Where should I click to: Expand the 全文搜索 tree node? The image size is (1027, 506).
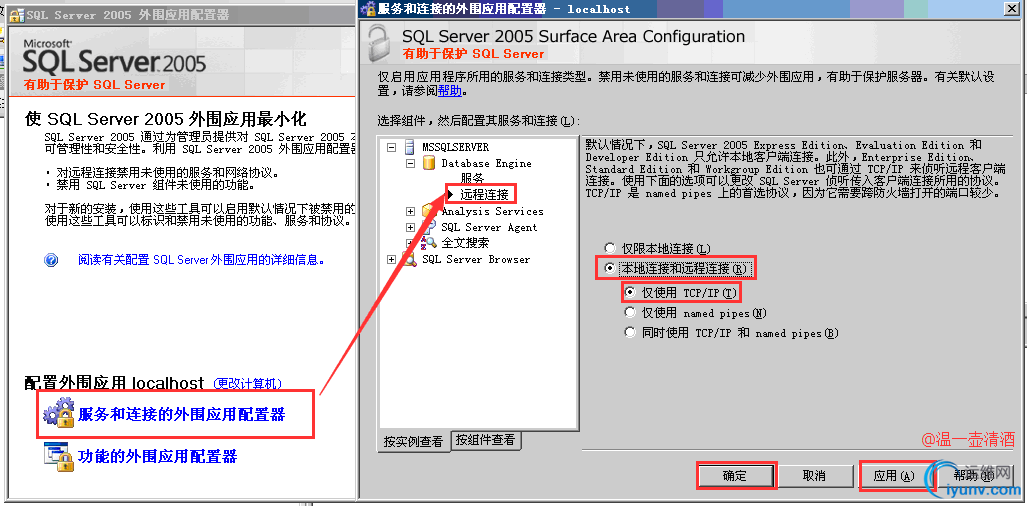411,243
